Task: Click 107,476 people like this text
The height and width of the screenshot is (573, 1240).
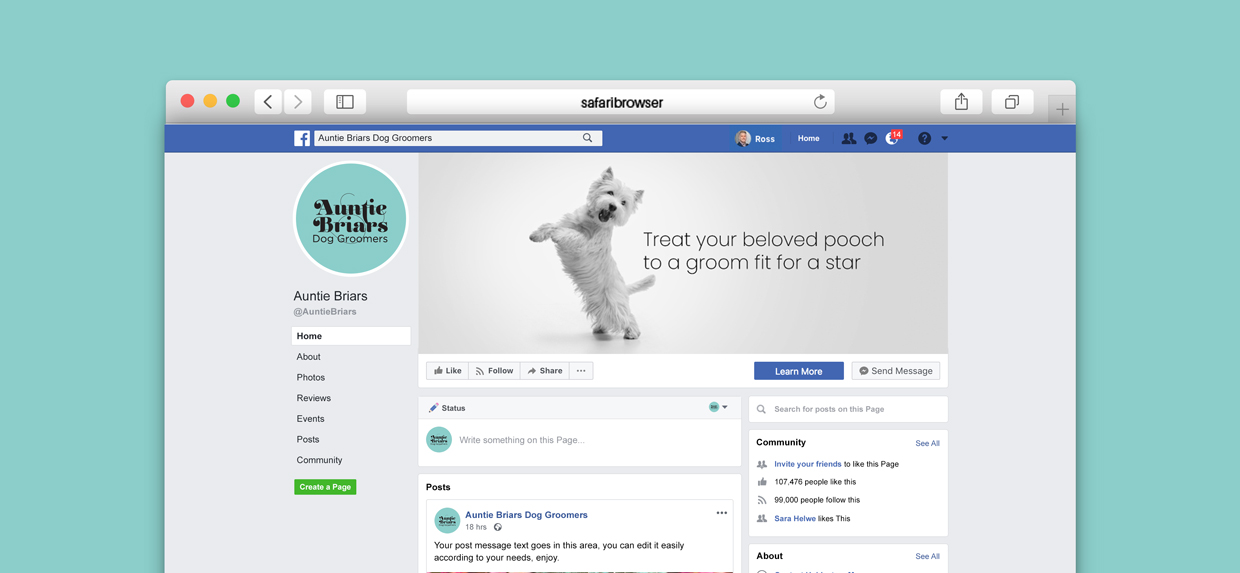Action: pos(815,482)
